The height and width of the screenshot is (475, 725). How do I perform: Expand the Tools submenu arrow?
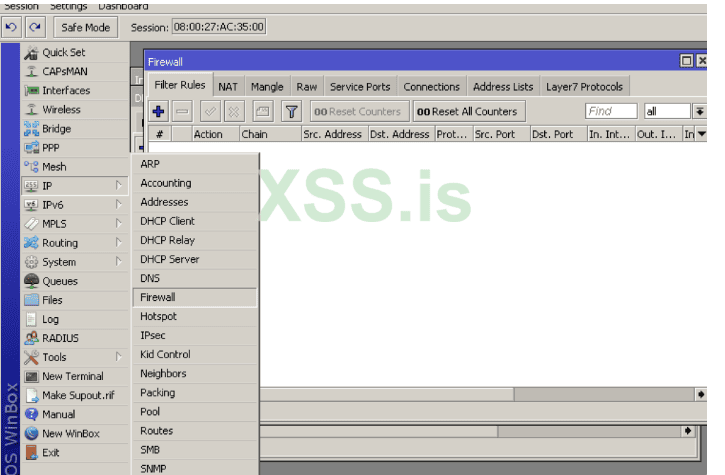[x=118, y=357]
